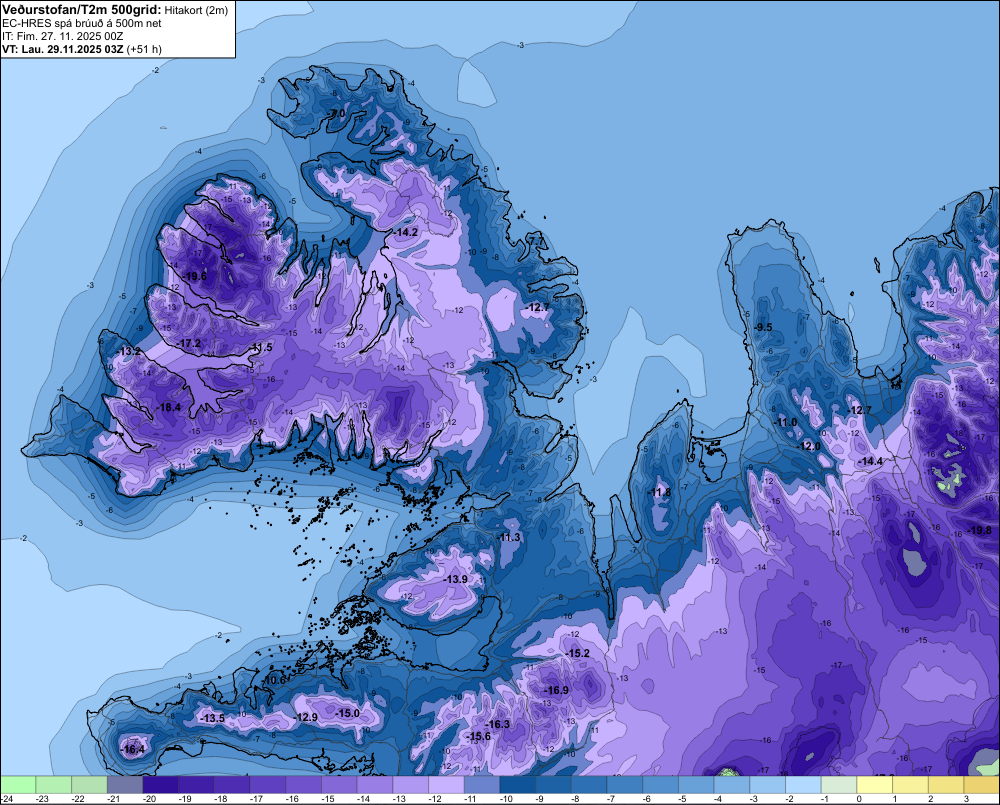The image size is (1000, 805).
Task: Click the 'EC-HRES spá brúuð á 500m net' line
Action: (81, 23)
